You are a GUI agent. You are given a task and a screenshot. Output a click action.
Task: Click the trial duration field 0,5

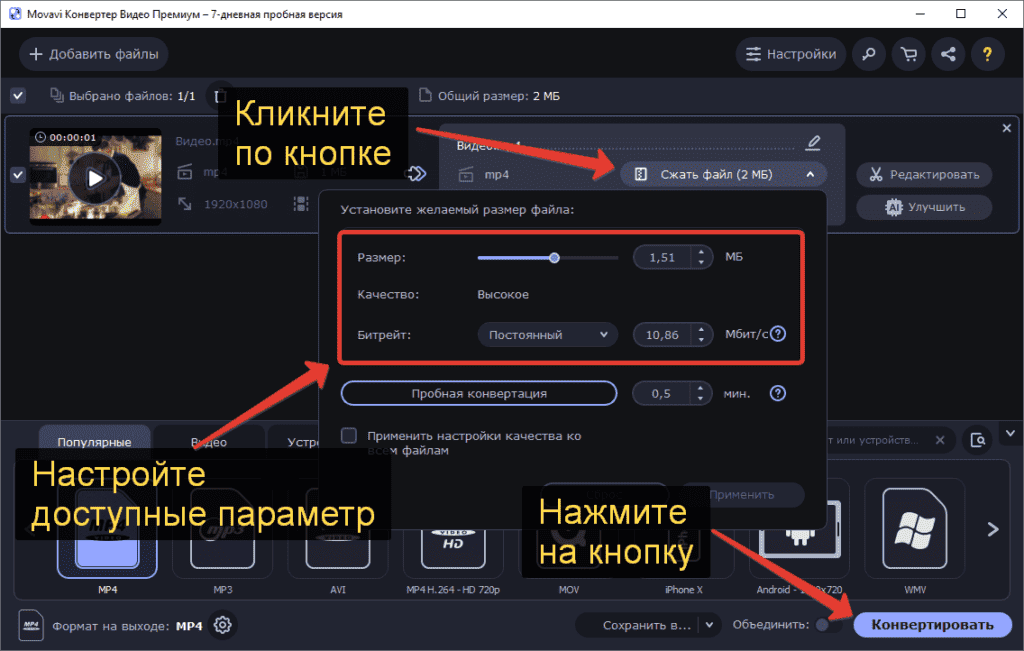click(661, 394)
